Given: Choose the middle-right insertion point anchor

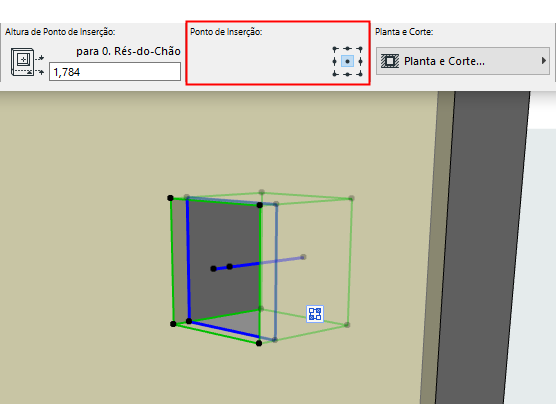Looking at the screenshot, I should point(360,61).
